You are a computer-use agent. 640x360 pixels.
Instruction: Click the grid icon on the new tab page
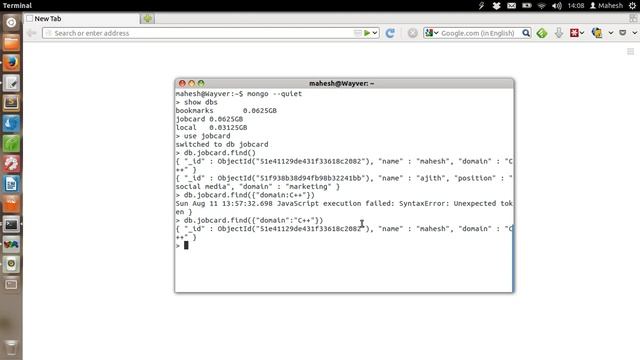pyautogui.click(x=631, y=51)
